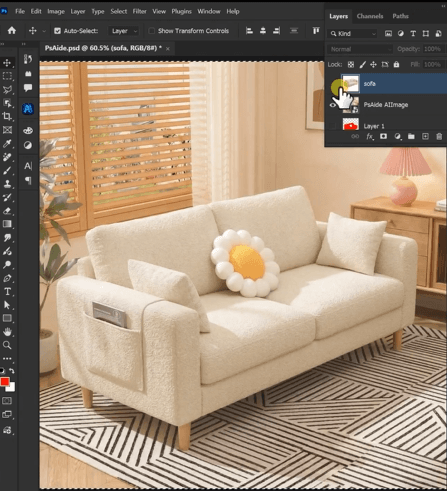Image resolution: width=447 pixels, height=491 pixels.
Task: Toggle Quick Mask mode
Action: [x=7, y=401]
